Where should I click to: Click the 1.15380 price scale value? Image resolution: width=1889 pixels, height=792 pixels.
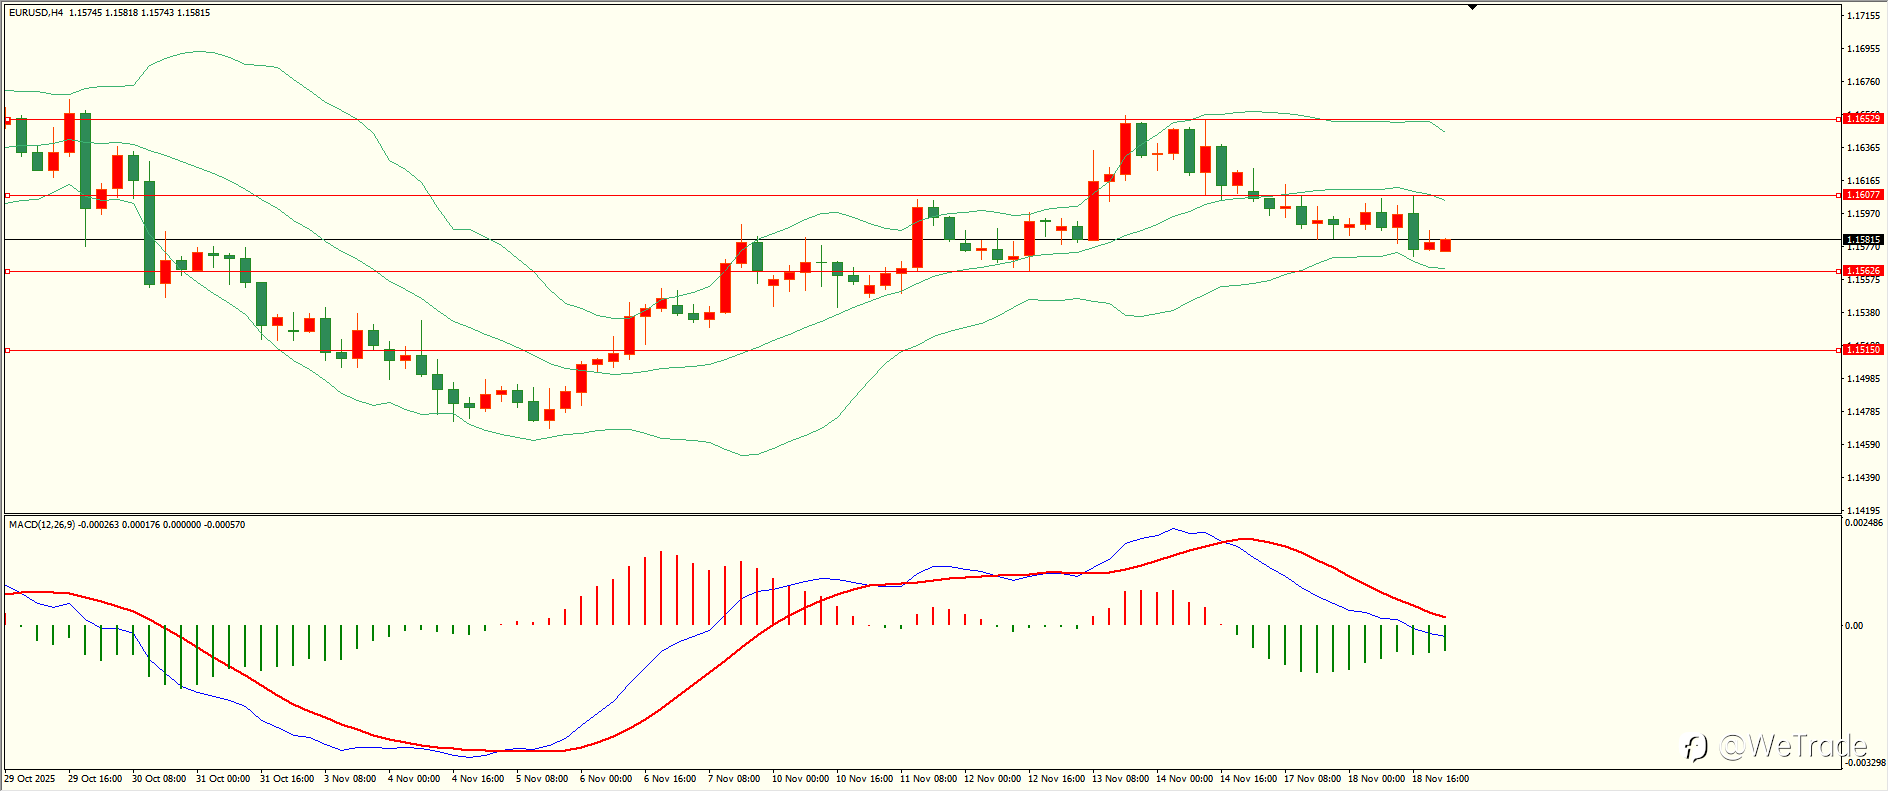[x=1863, y=313]
